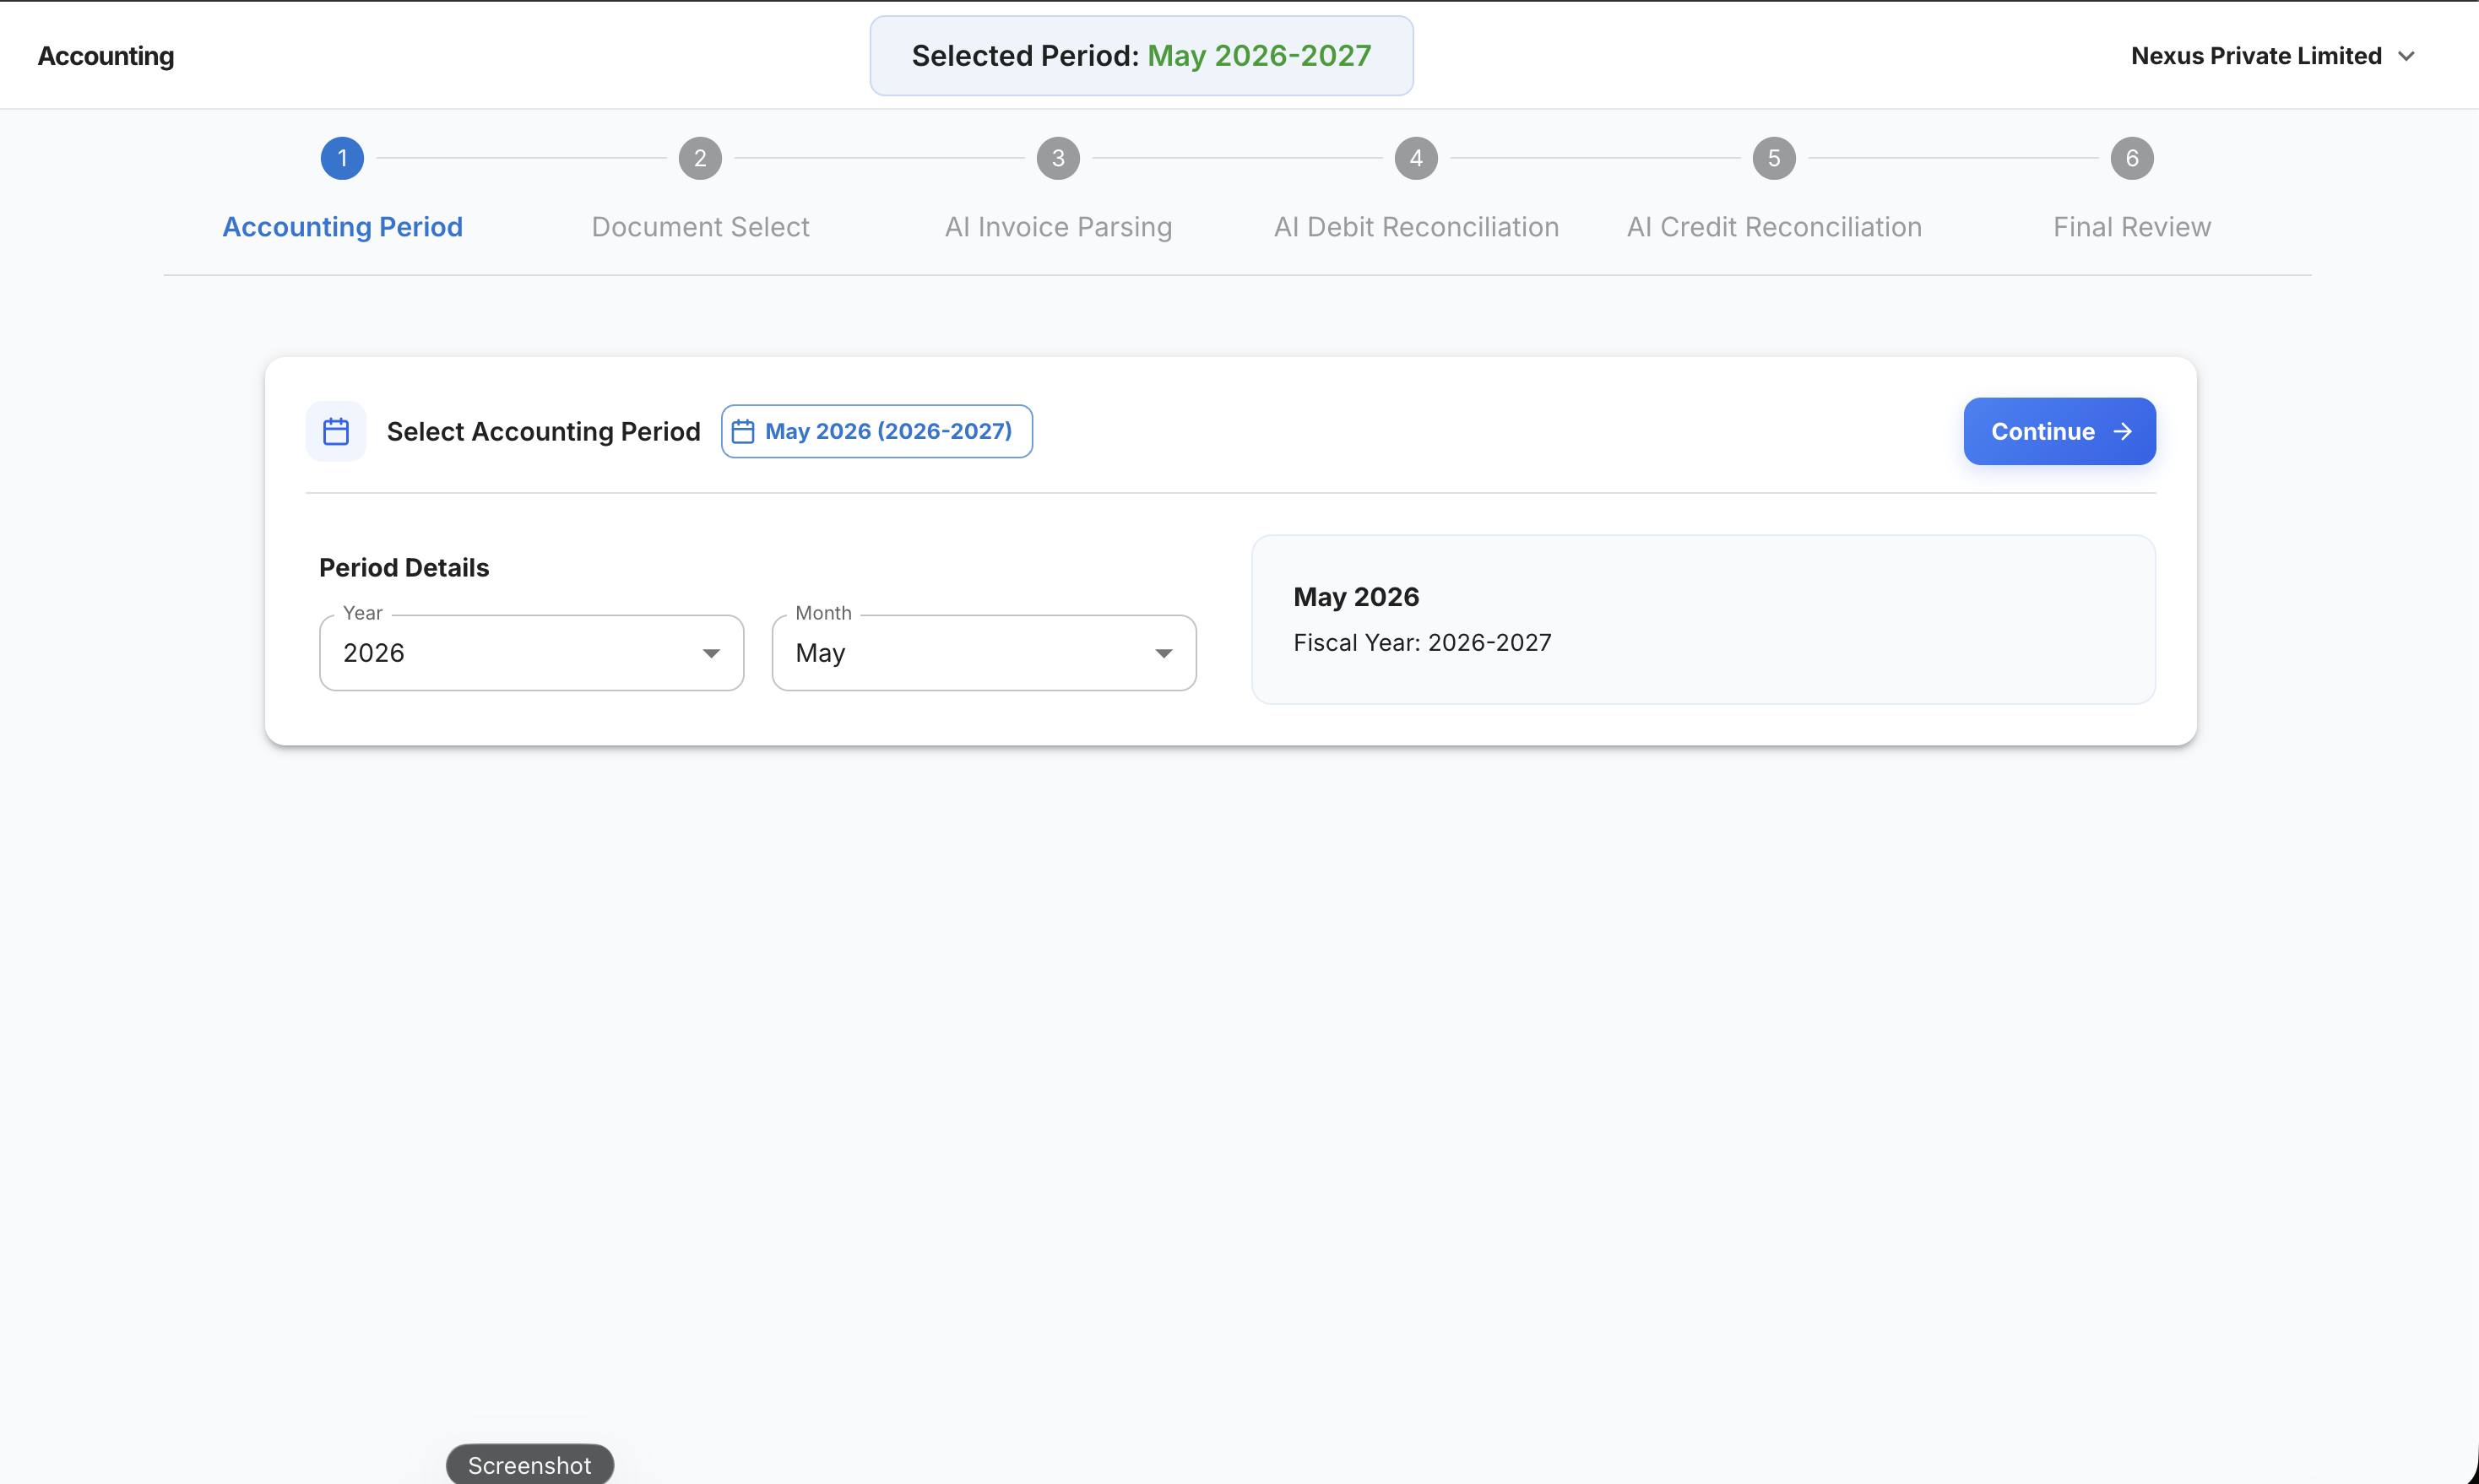Click the May 2026 summary heading
2479x1484 pixels.
1356,597
